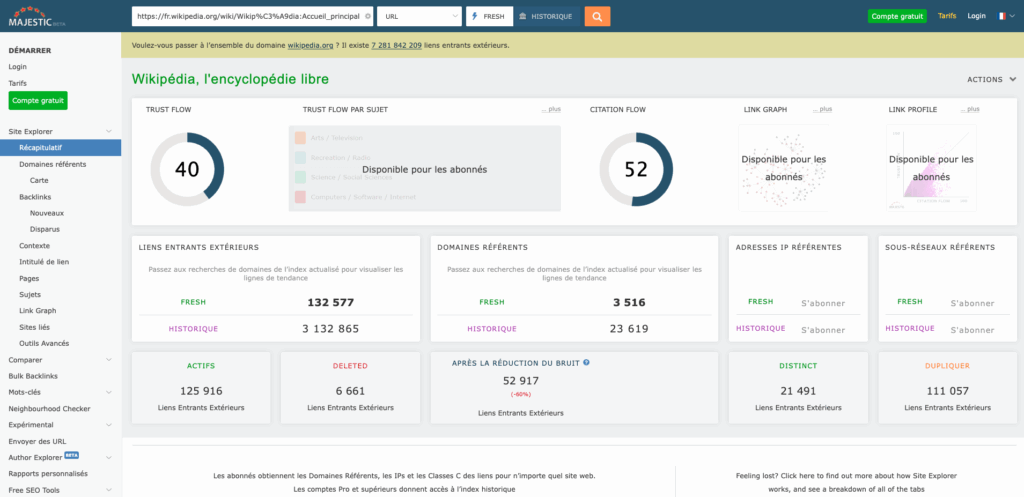This screenshot has width=1024, height=497.
Task: Click the green Compte gratuit header button
Action: (897, 16)
